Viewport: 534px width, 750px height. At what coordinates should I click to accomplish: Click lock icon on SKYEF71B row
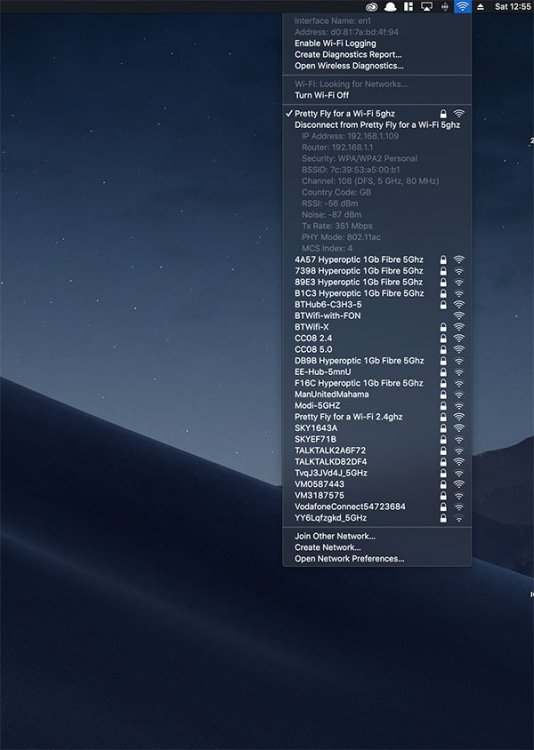tap(443, 440)
